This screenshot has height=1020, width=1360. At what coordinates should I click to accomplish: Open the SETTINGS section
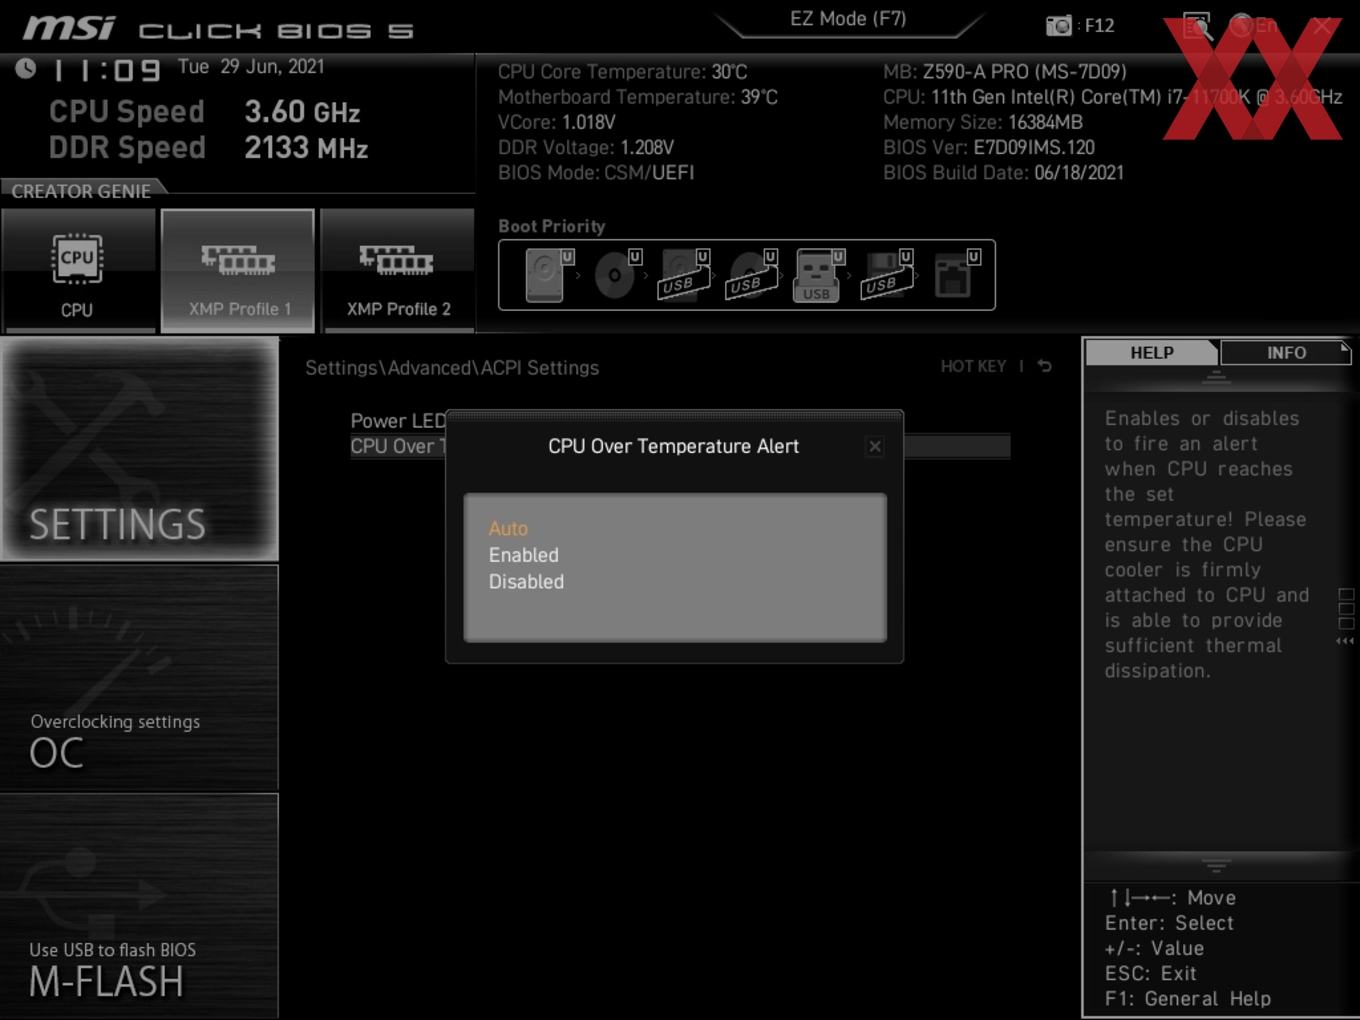coord(139,449)
